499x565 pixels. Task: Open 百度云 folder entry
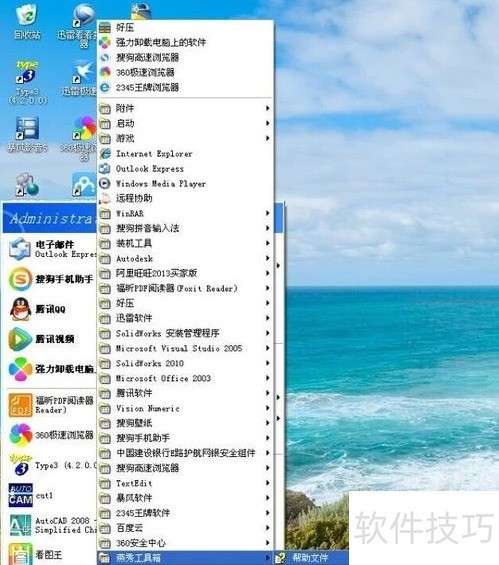(x=185, y=528)
